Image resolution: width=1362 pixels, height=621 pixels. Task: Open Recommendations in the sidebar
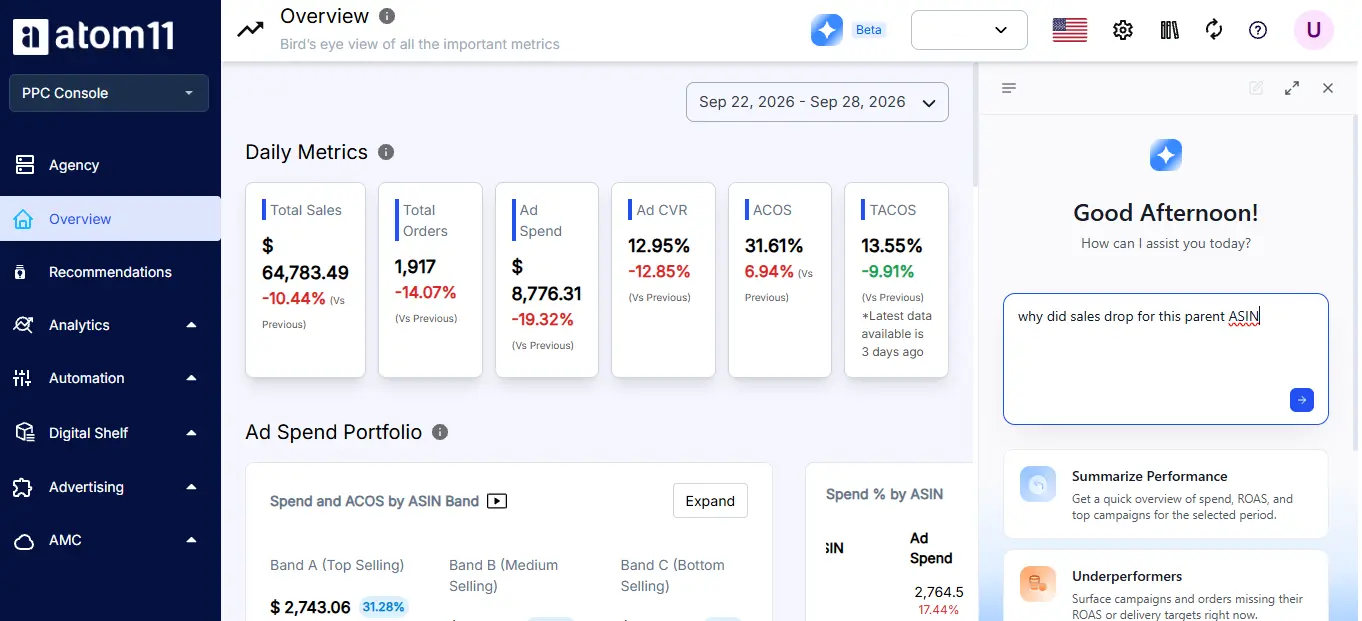point(110,272)
